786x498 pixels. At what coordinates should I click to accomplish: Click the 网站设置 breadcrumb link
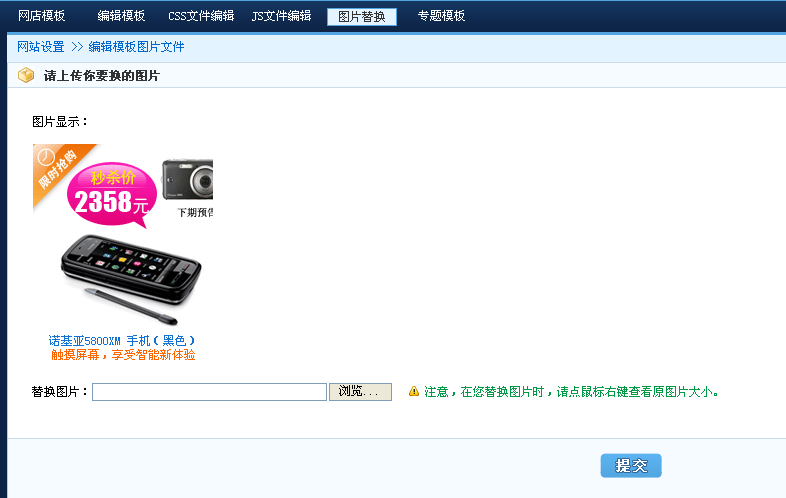tap(41, 47)
